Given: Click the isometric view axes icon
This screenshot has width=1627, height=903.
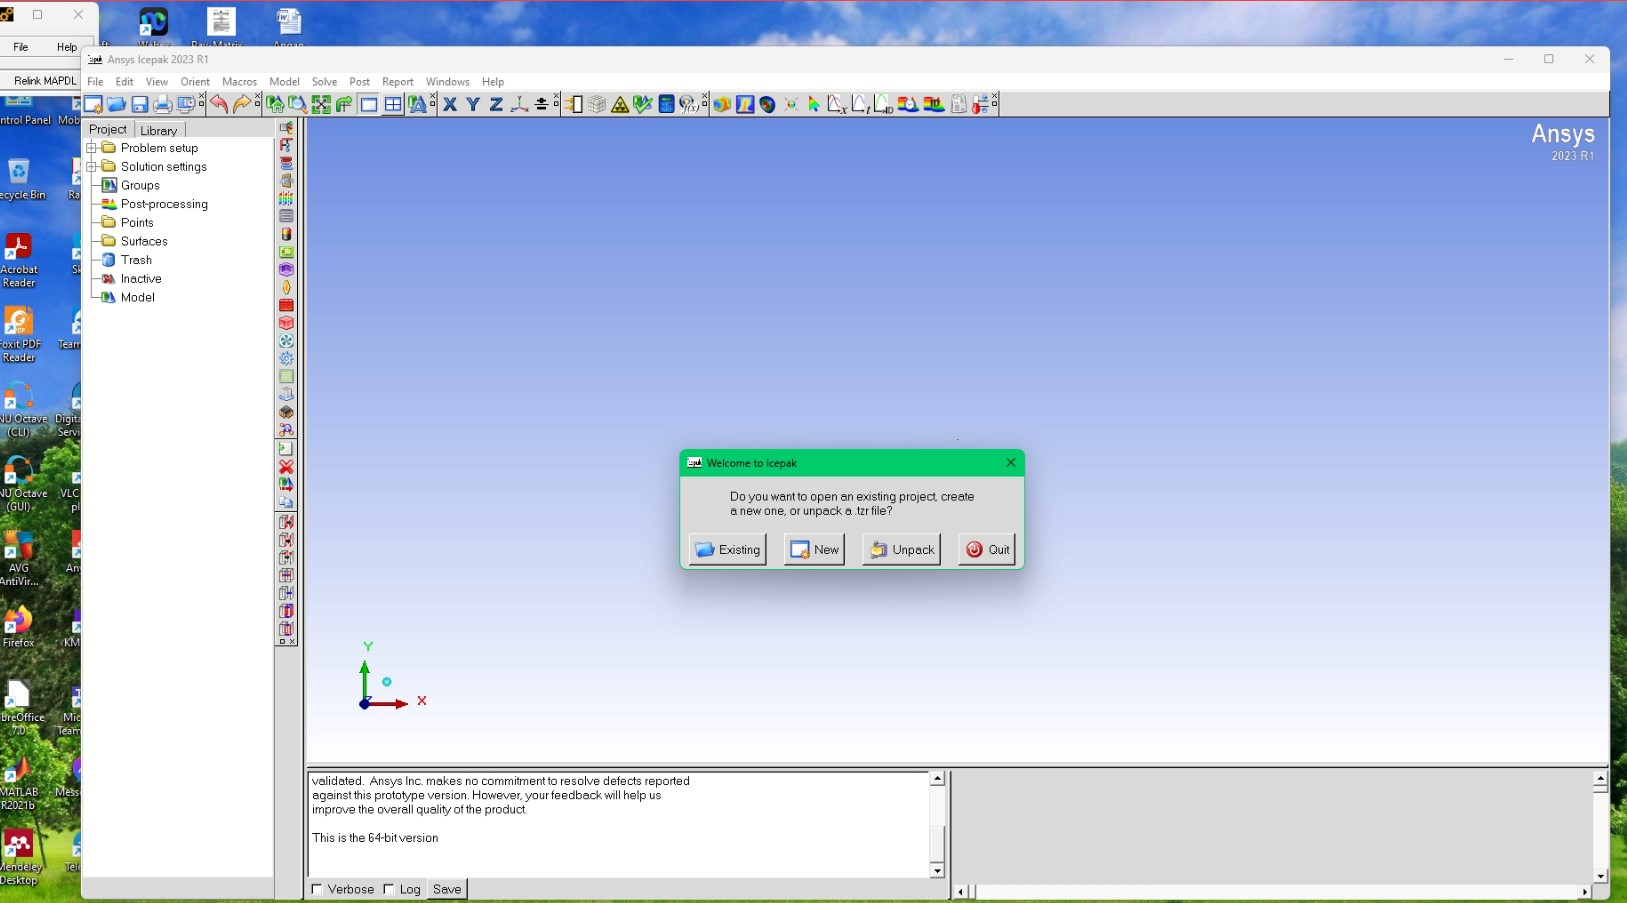Looking at the screenshot, I should tap(519, 104).
